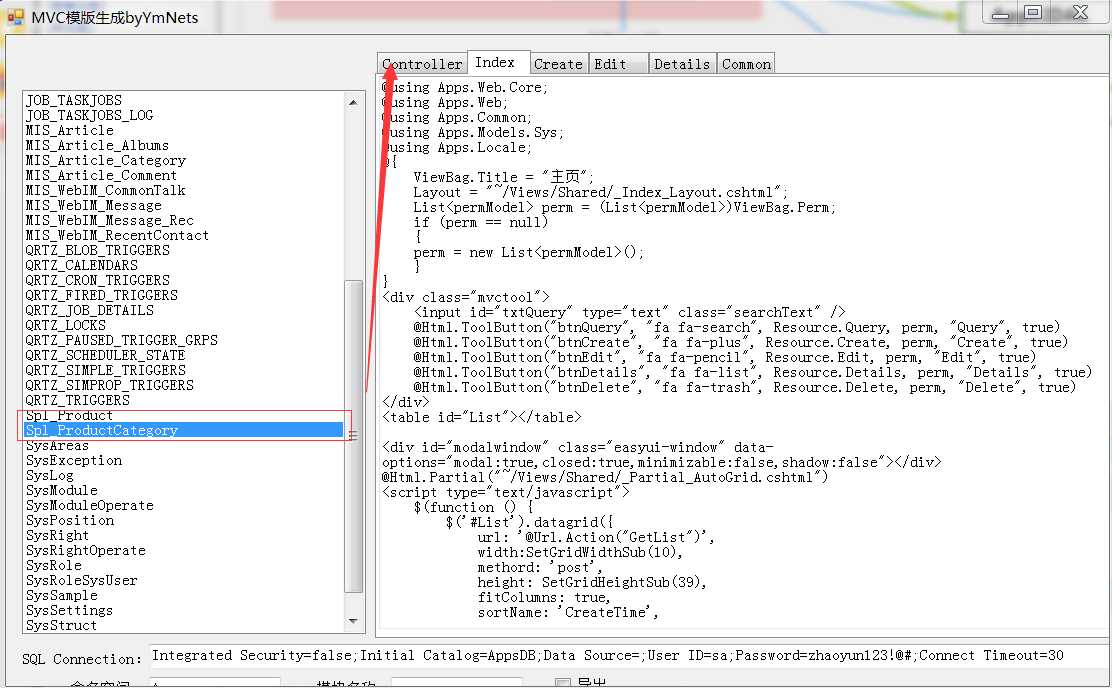This screenshot has height=688, width=1112.
Task: Choose the SysException table
Action: point(74,460)
